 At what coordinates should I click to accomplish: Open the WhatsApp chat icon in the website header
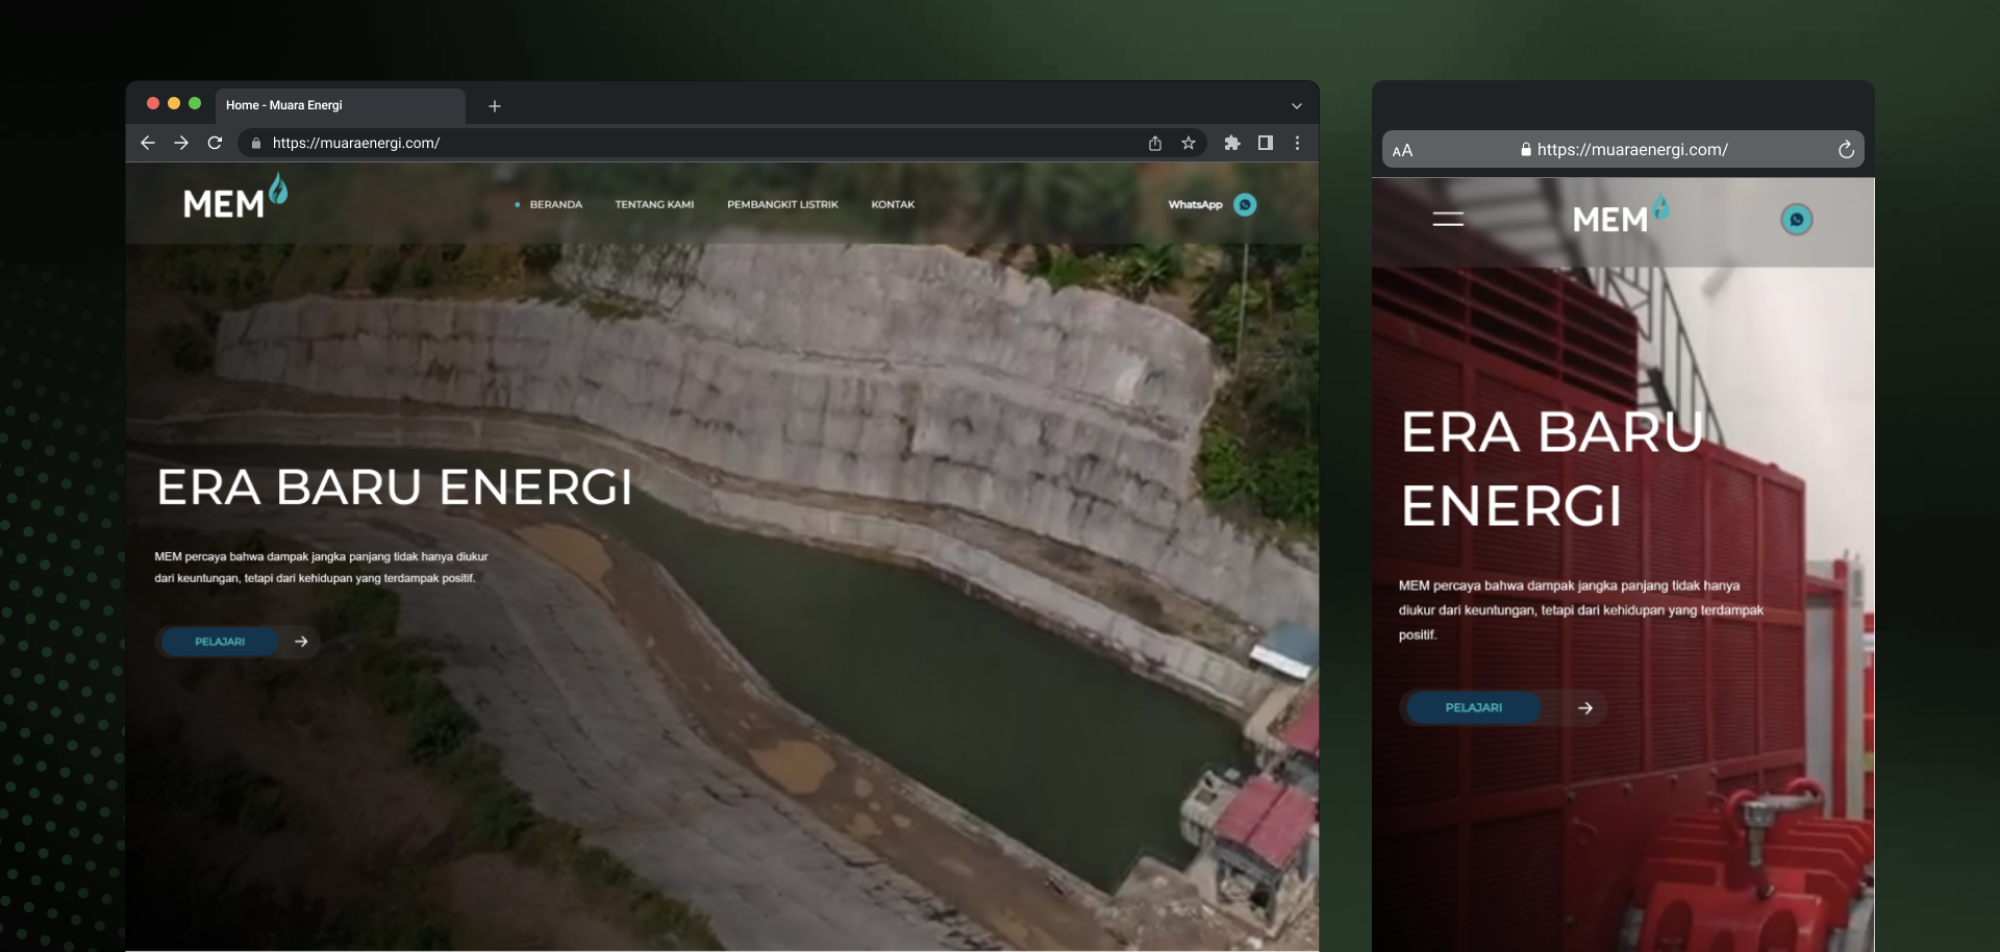point(1243,204)
